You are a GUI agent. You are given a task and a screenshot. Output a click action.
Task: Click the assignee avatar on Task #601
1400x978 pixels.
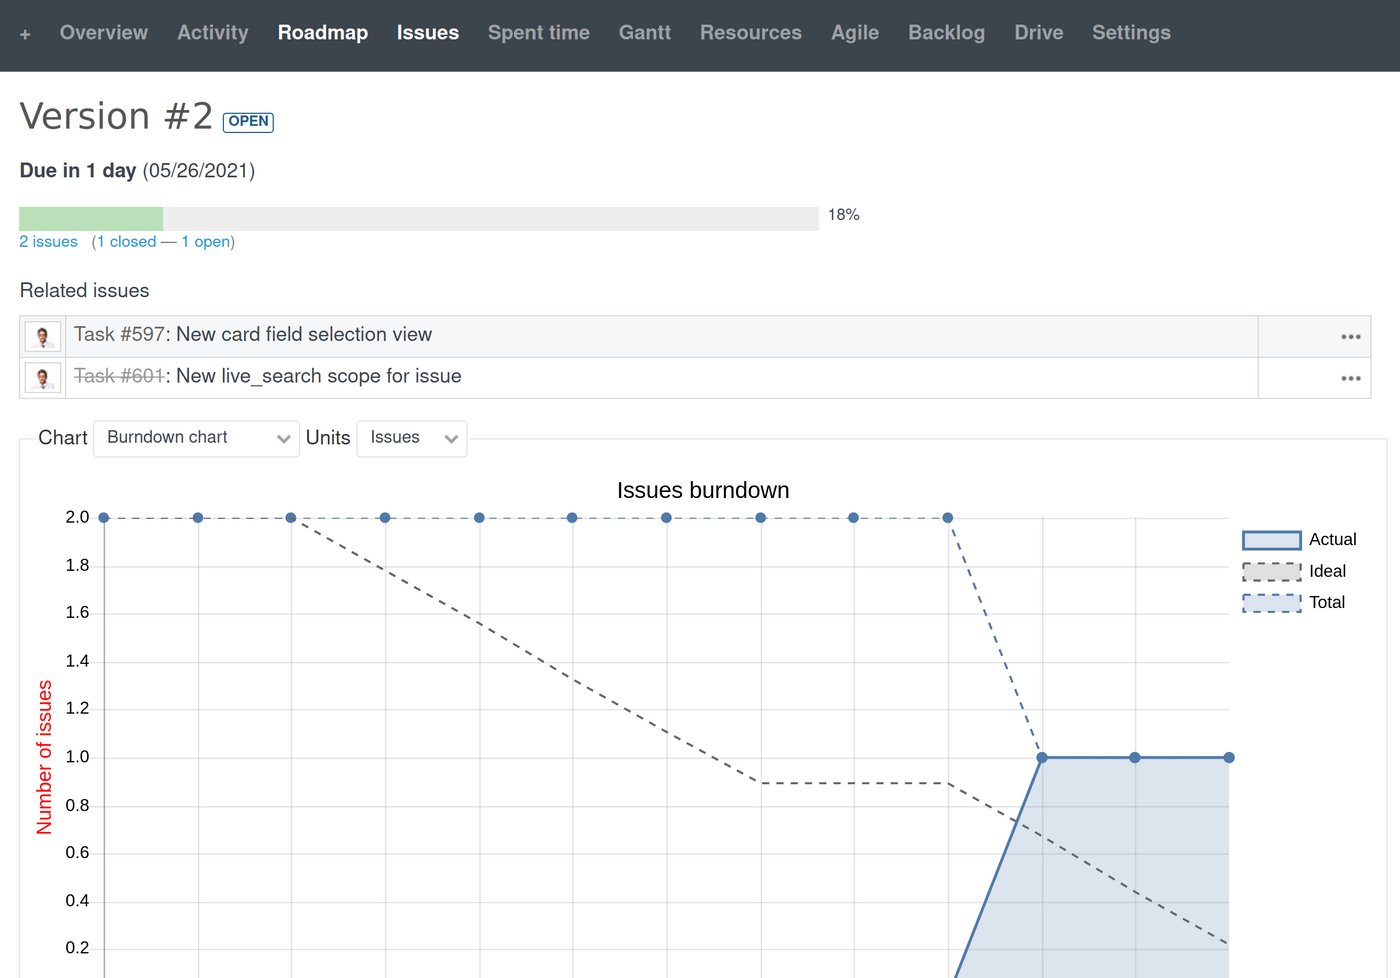42,378
